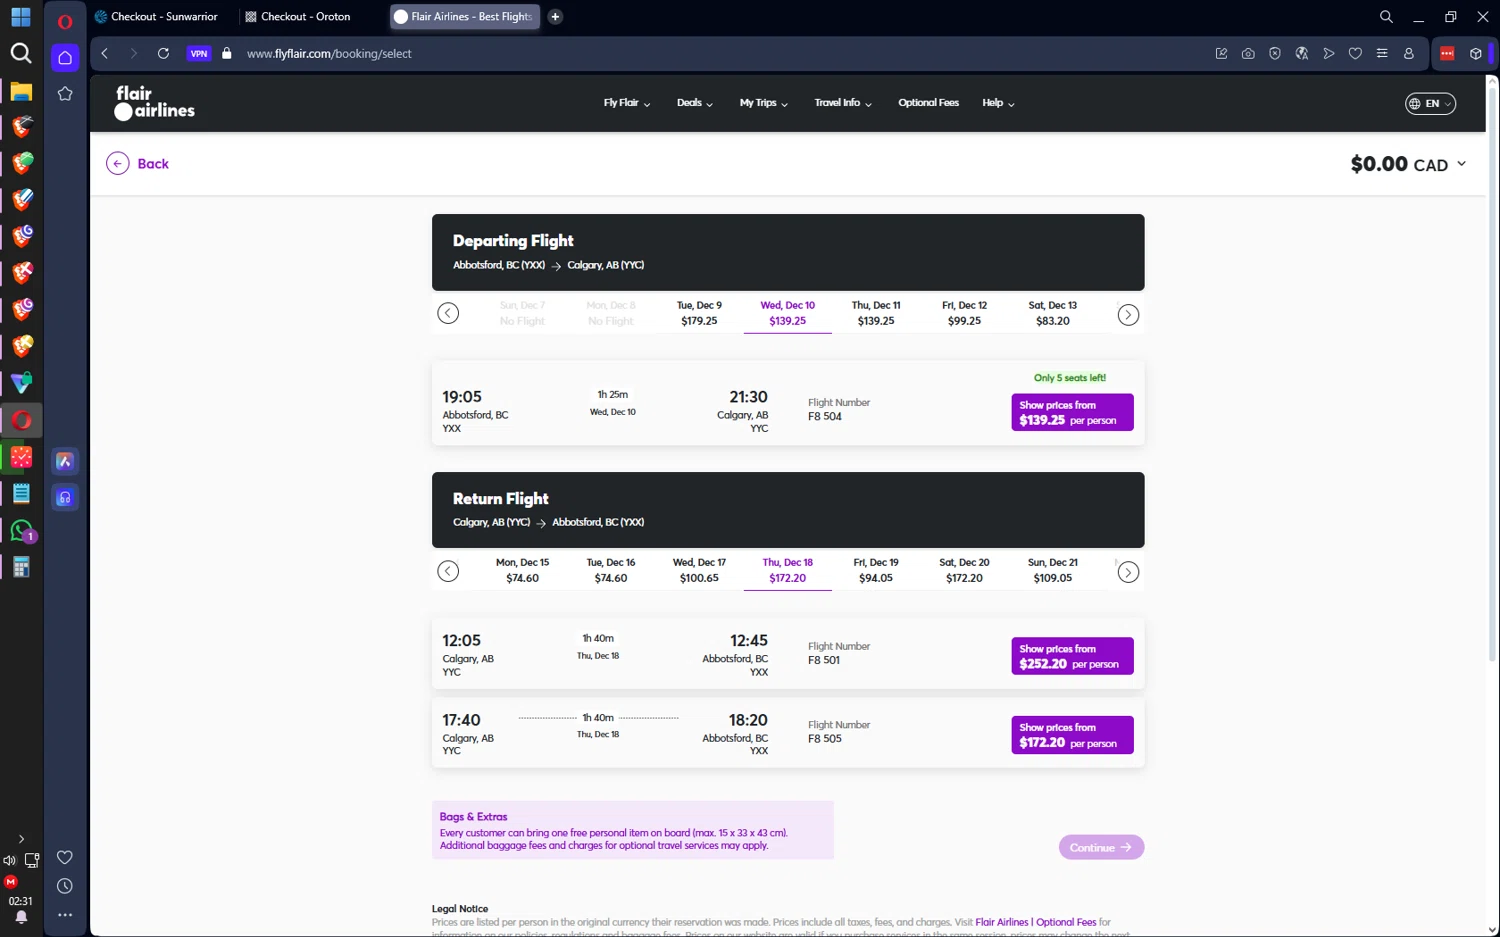Open the profile account icon in toolbar
Screen dimensions: 1500x937
click(x=1409, y=53)
